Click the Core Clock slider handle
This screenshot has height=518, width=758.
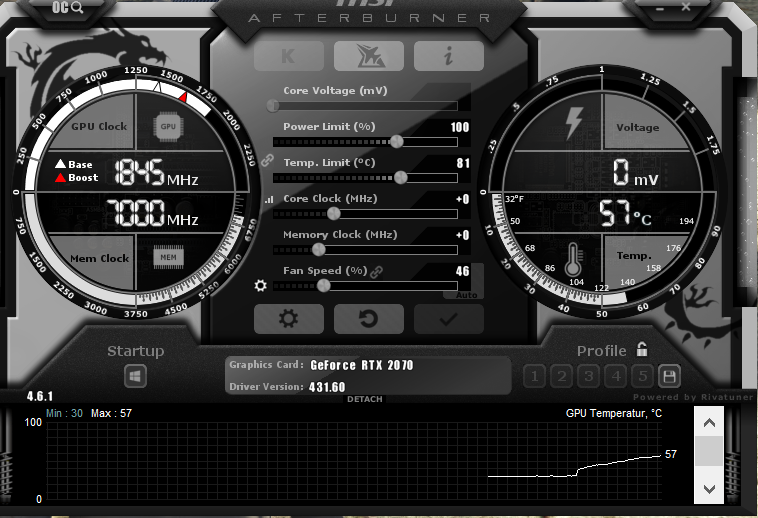coord(334,214)
